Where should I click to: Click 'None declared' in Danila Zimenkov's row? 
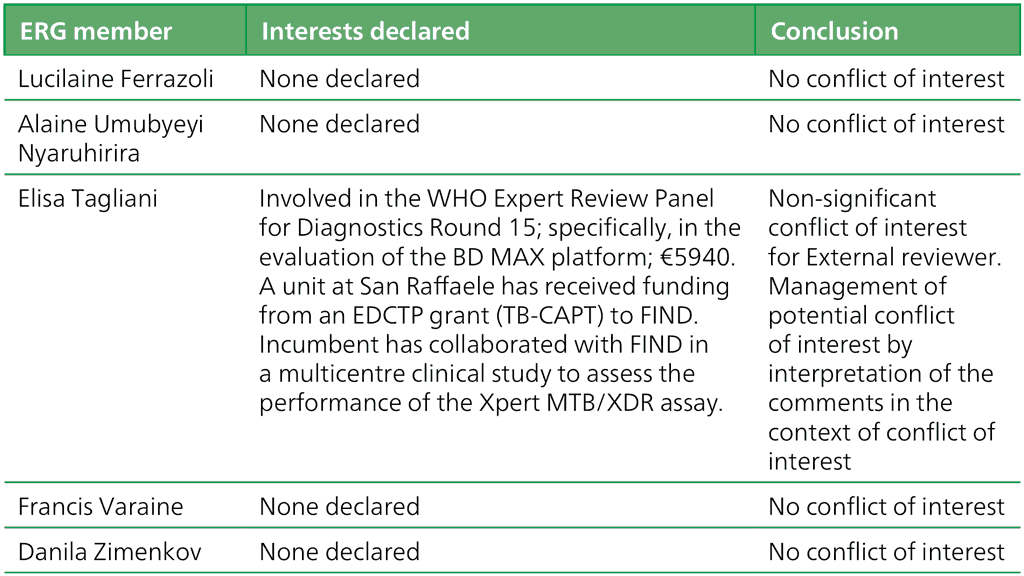click(339, 552)
